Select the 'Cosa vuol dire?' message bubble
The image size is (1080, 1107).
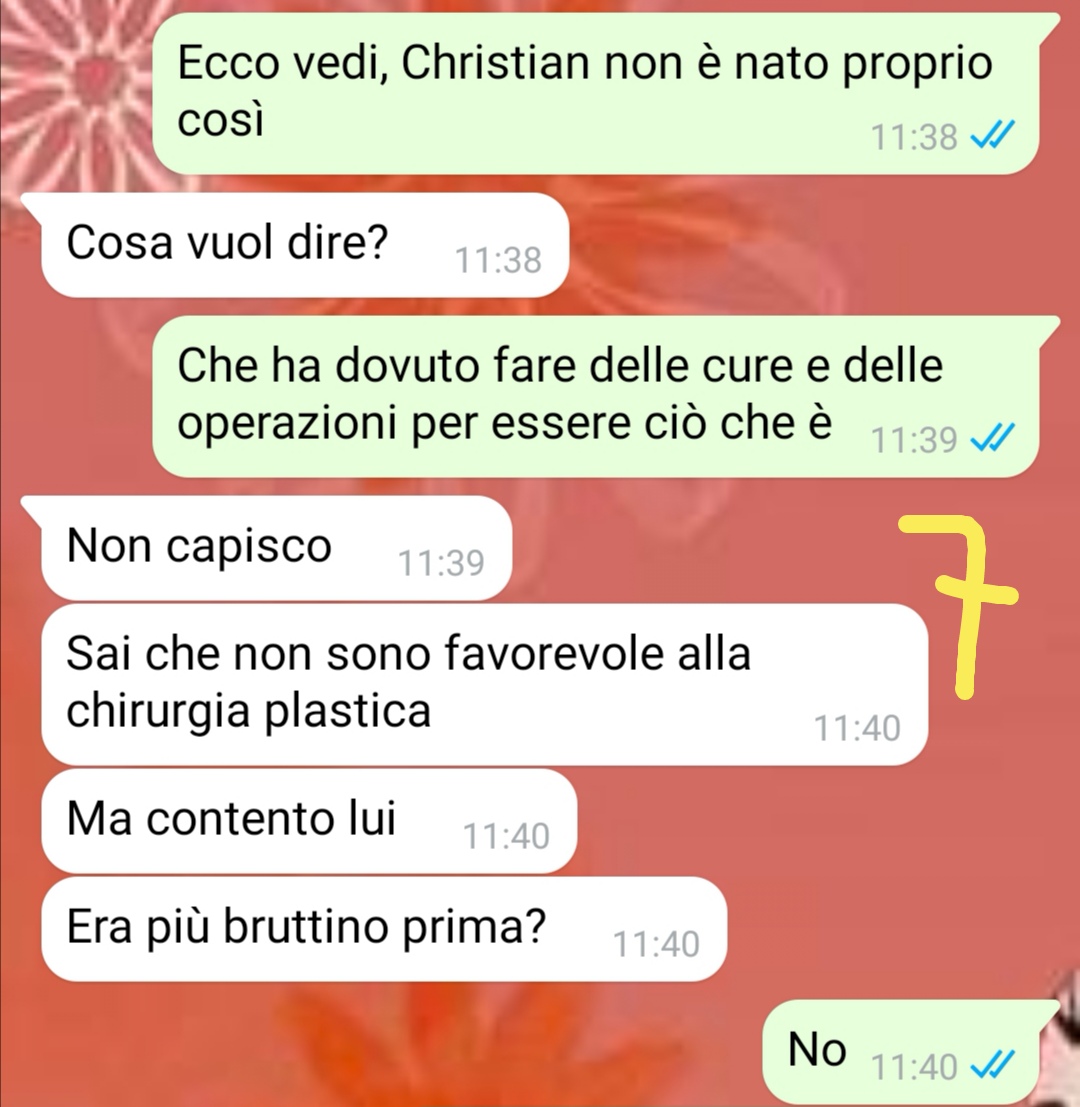(x=305, y=245)
